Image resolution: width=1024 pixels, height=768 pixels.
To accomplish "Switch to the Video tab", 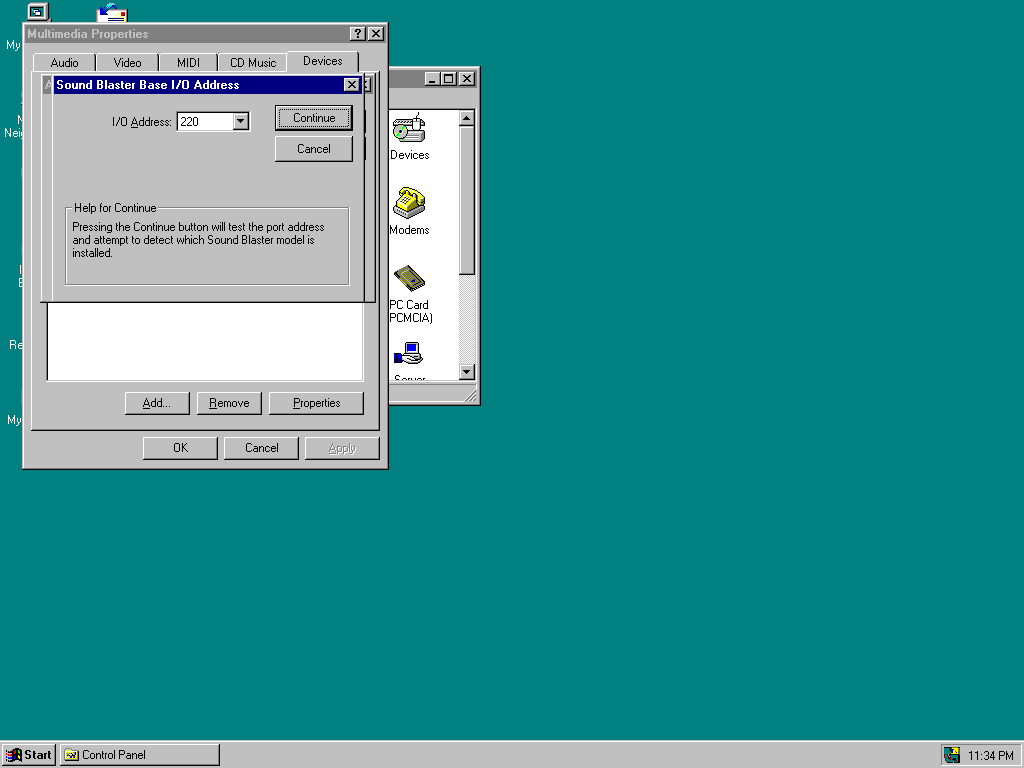I will [127, 63].
